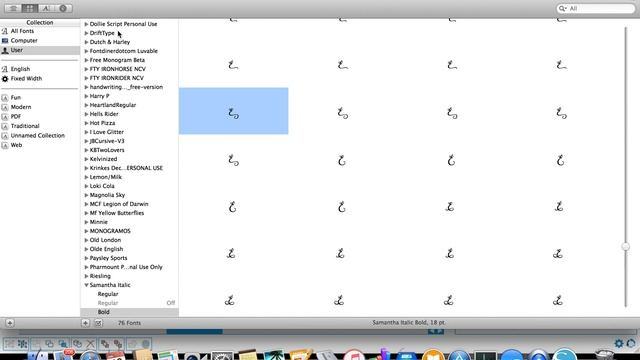This screenshot has height=360, width=640.
Task: Click the gear icon in background window
Action: click(619, 343)
